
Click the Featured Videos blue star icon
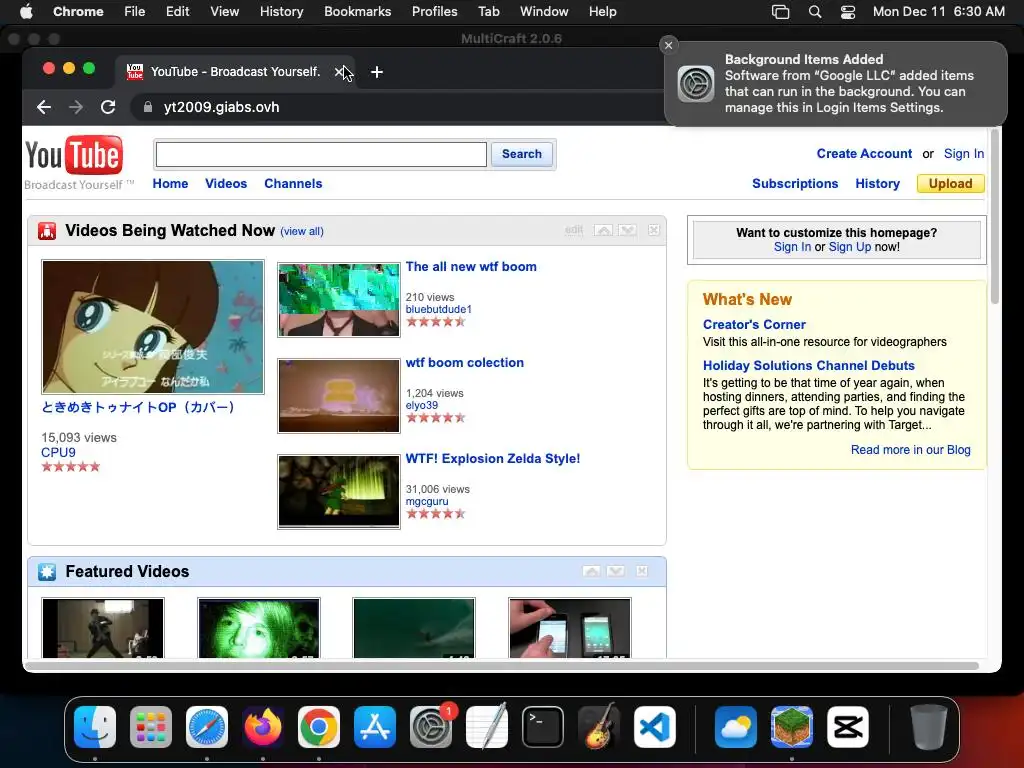[47, 571]
